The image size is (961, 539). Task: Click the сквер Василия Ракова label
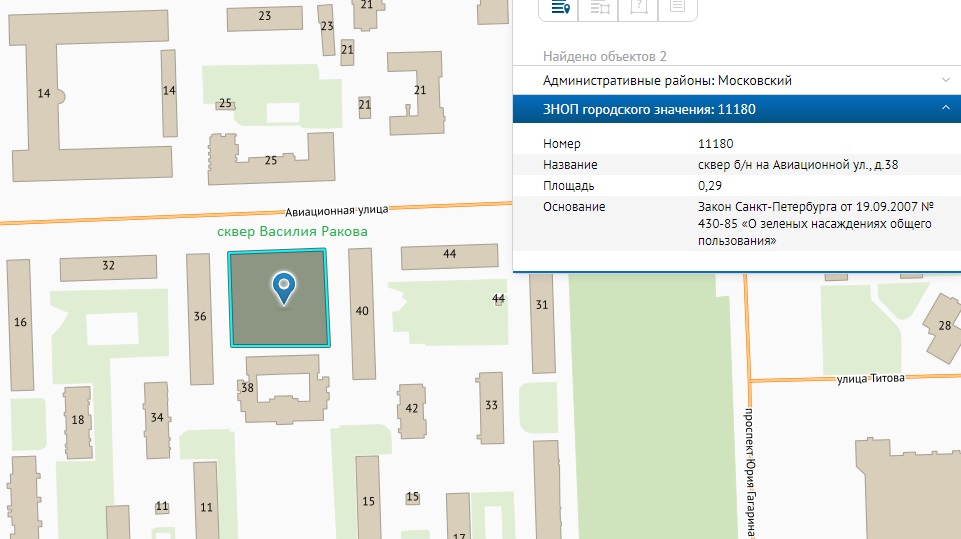click(x=292, y=232)
